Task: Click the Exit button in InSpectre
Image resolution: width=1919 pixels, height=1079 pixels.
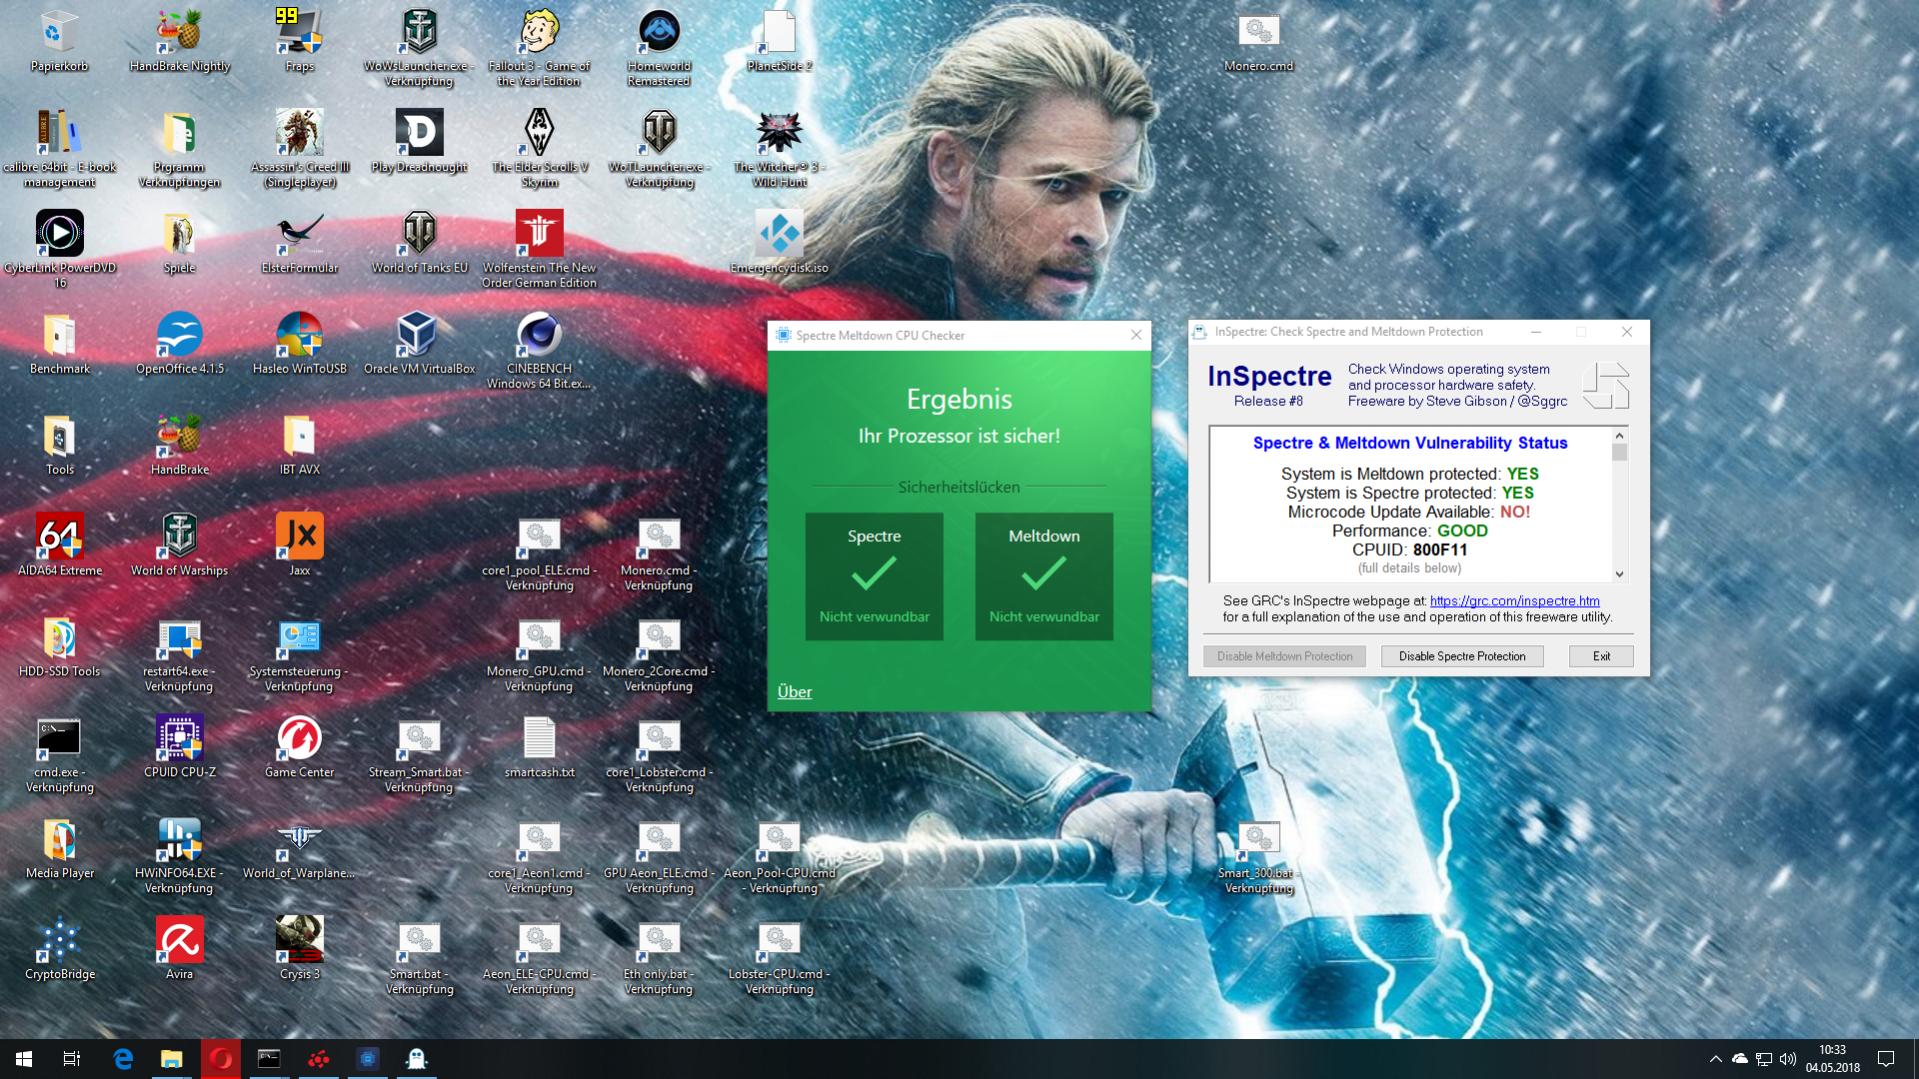Action: coord(1601,656)
